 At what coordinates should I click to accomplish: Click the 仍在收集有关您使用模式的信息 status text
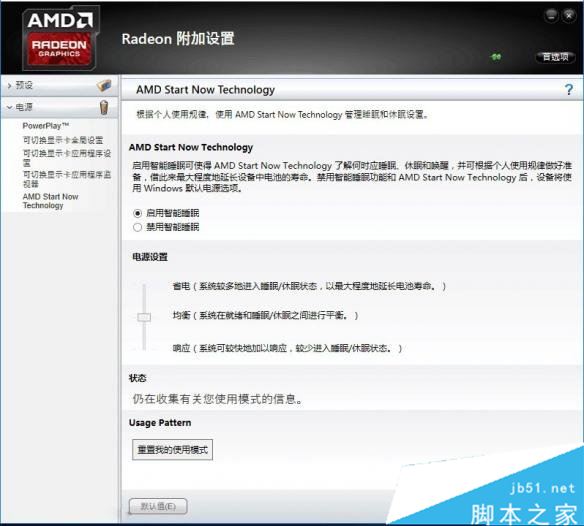218,399
